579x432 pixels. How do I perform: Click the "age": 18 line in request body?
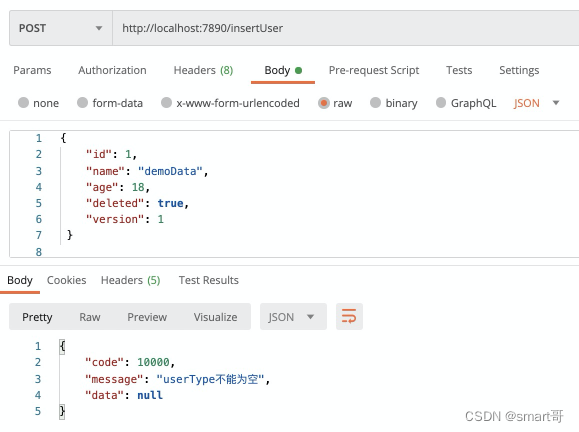click(118, 187)
